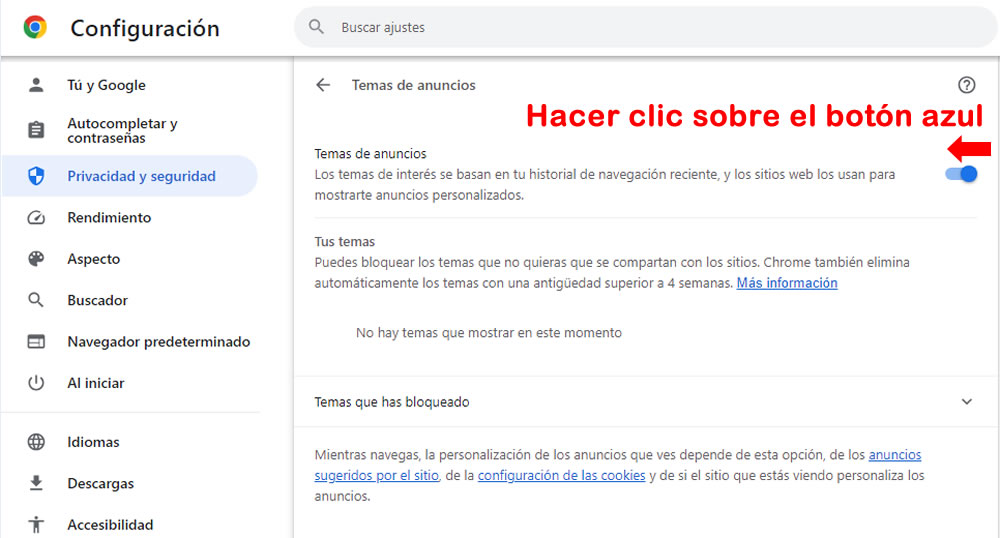Screen dimensions: 1000x538
Task: Click the palette icon for Aspecto
Action: tap(36, 259)
